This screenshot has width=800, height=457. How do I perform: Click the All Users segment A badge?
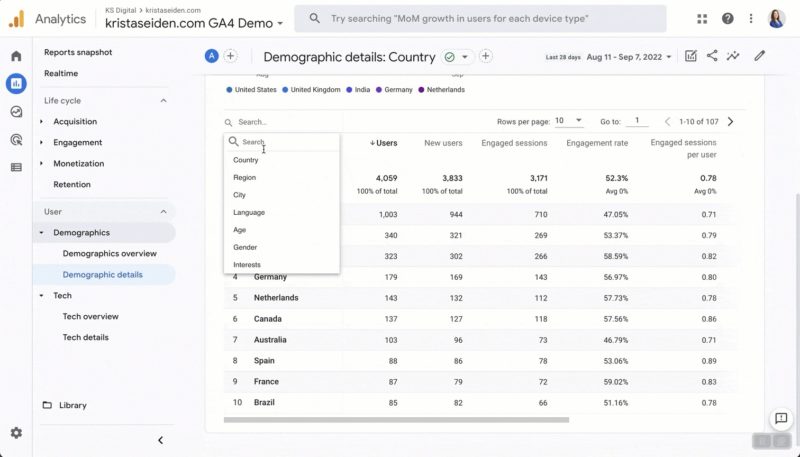click(x=212, y=56)
